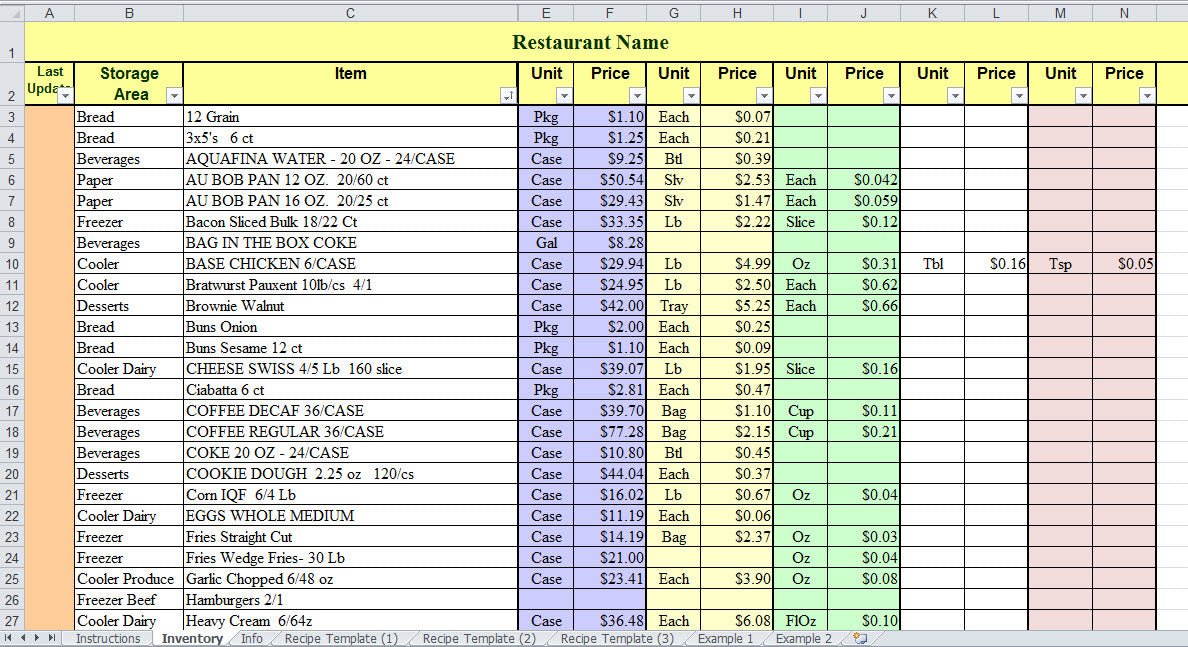Click the 'FlOz' unit cell
The image size is (1188, 647).
pyautogui.click(x=800, y=620)
